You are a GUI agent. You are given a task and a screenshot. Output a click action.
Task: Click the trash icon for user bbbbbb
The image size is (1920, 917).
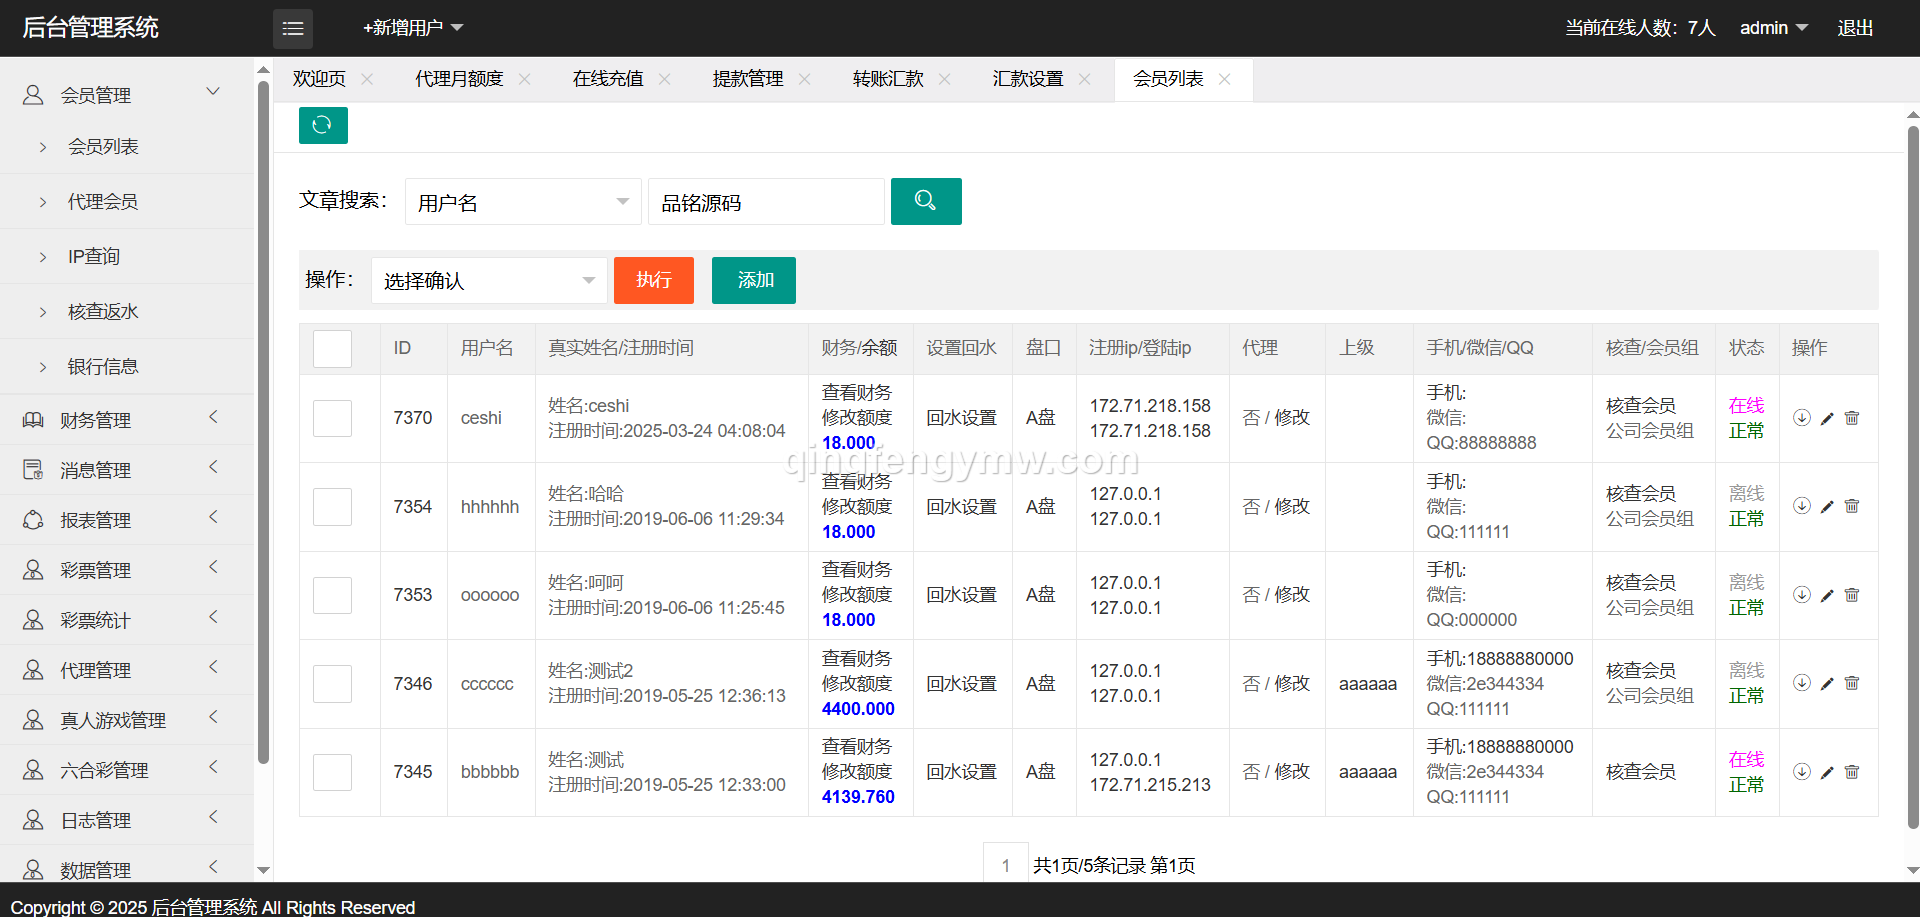click(1851, 772)
